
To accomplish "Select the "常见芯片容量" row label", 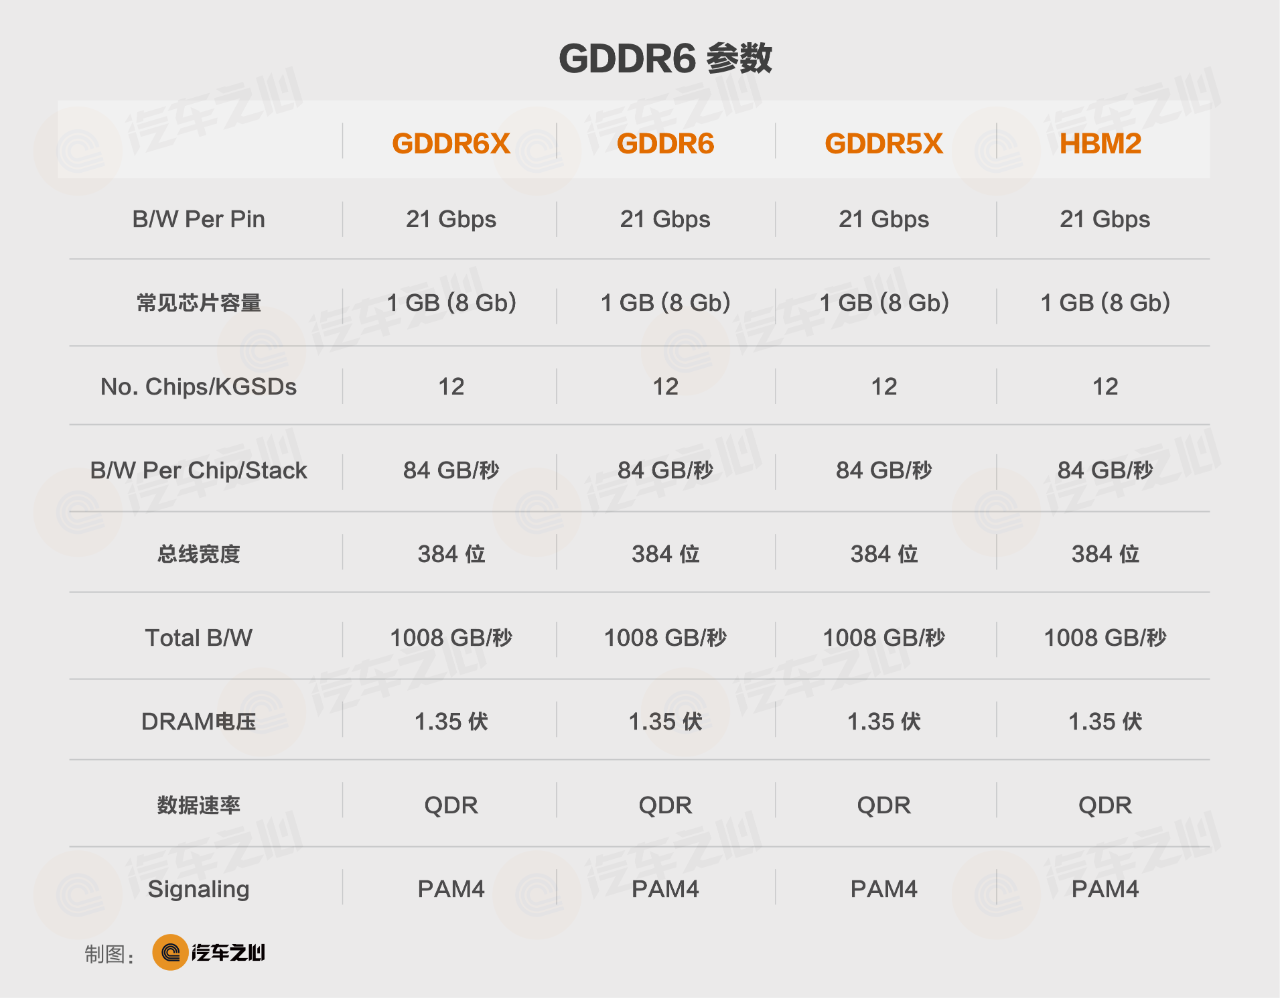I will [x=199, y=303].
